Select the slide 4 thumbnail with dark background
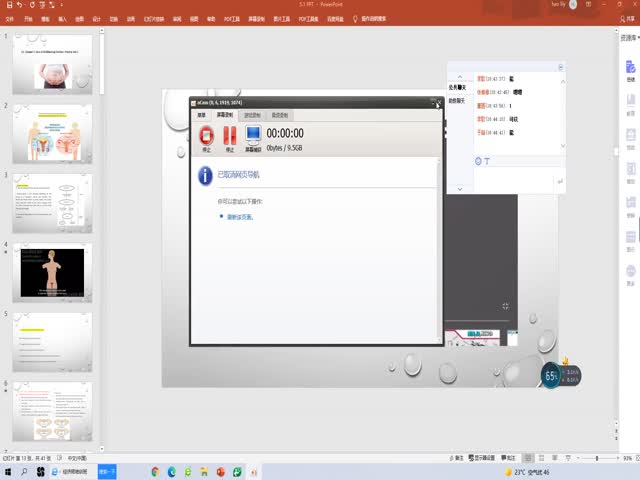Viewport: 640px width, 480px height. point(52,271)
